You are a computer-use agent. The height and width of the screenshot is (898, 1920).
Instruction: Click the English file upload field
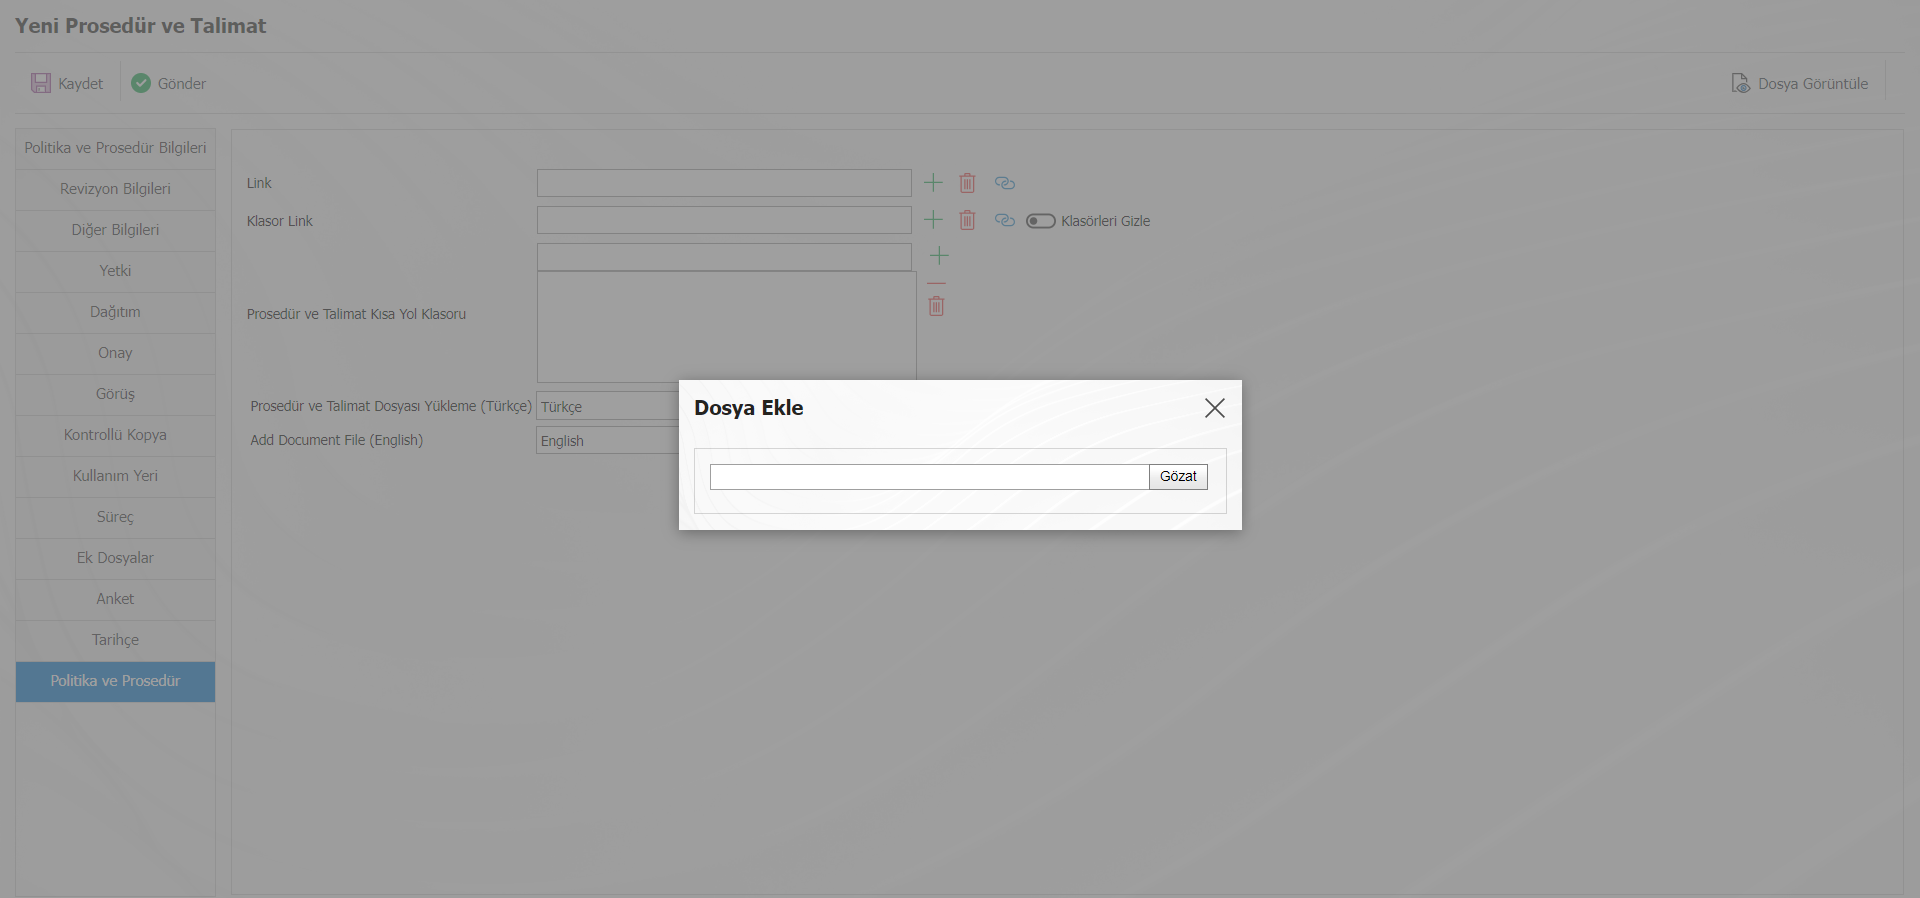607,440
